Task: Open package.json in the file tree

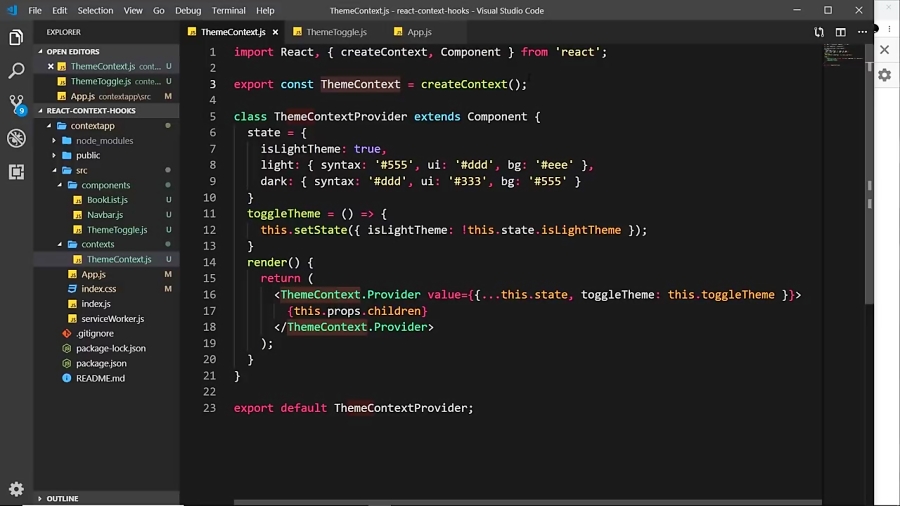Action: (101, 363)
